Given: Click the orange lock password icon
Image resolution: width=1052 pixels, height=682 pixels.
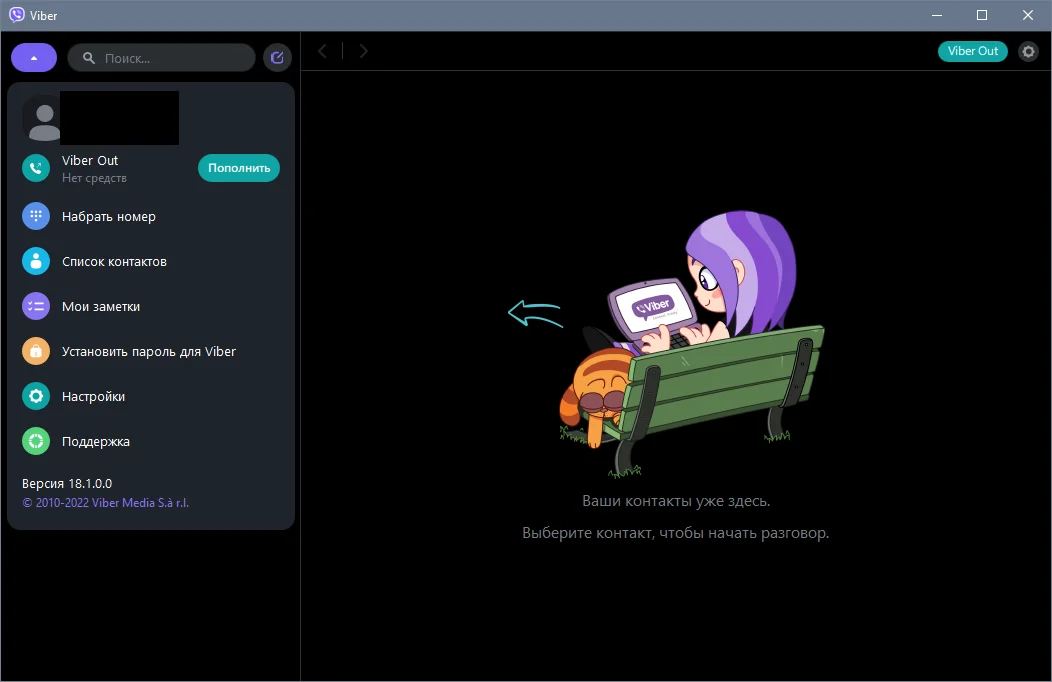Looking at the screenshot, I should (36, 351).
